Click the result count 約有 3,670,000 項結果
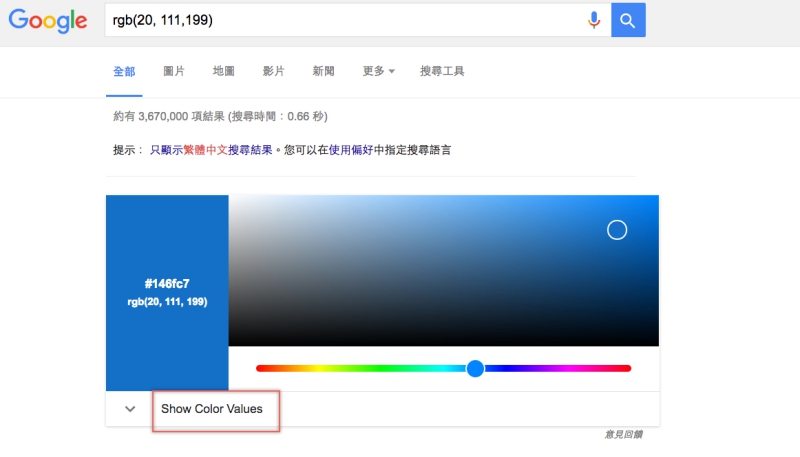 click(x=169, y=116)
